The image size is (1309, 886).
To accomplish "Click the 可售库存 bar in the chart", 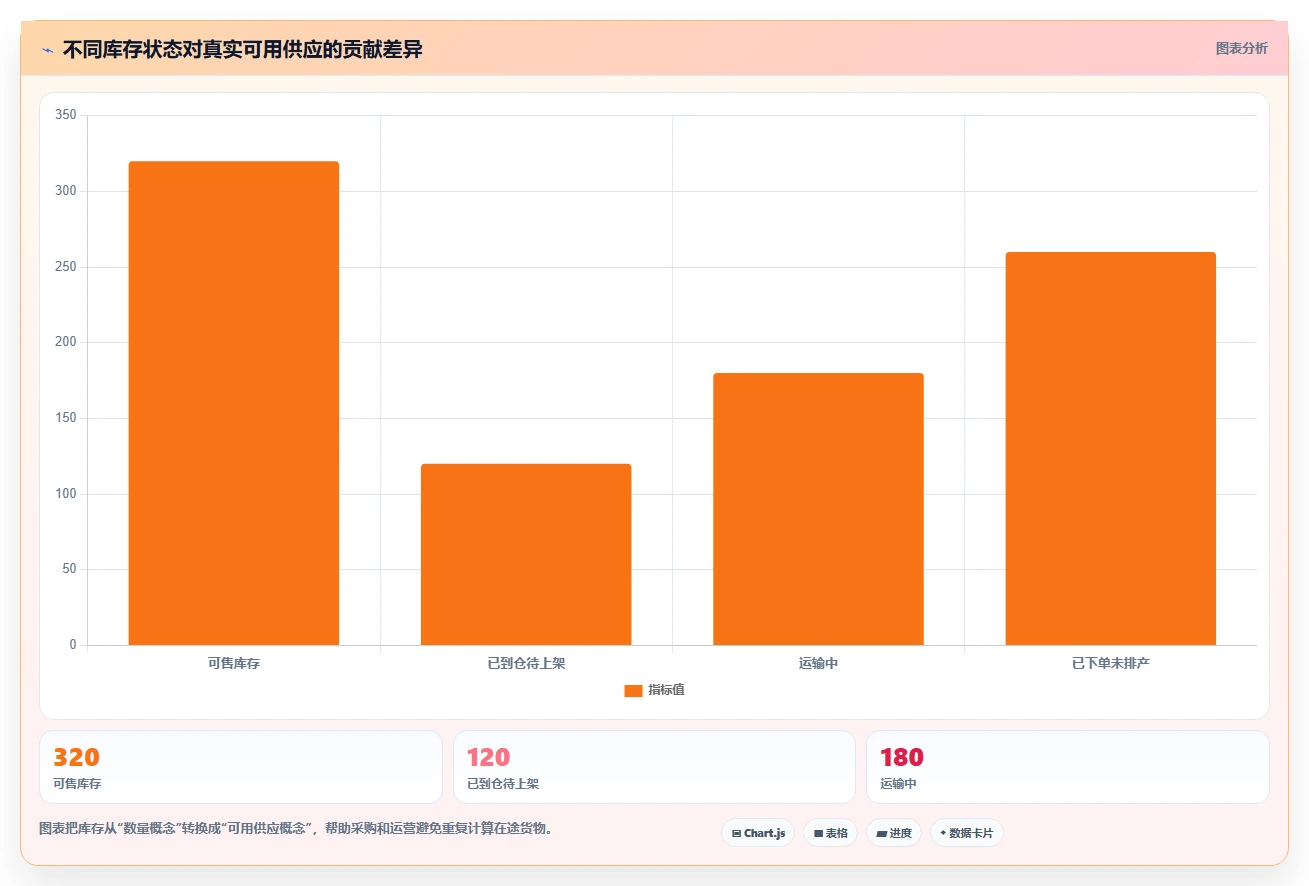I will pos(234,403).
